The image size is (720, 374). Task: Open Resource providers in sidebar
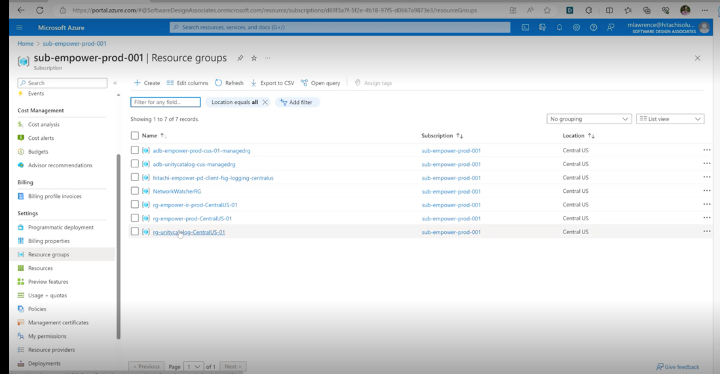[x=51, y=350]
